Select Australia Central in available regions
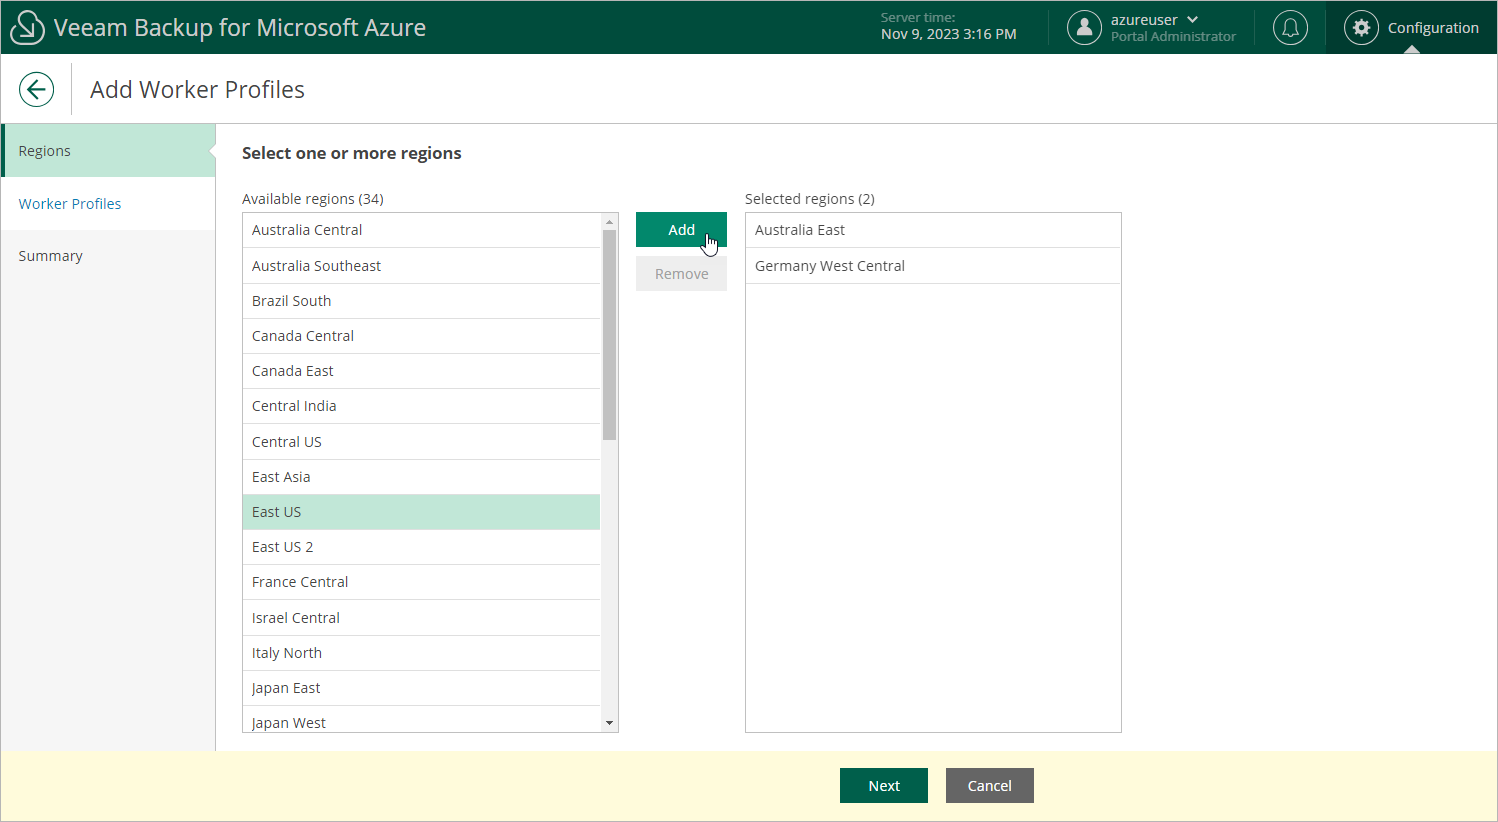1498x822 pixels. pyautogui.click(x=421, y=230)
